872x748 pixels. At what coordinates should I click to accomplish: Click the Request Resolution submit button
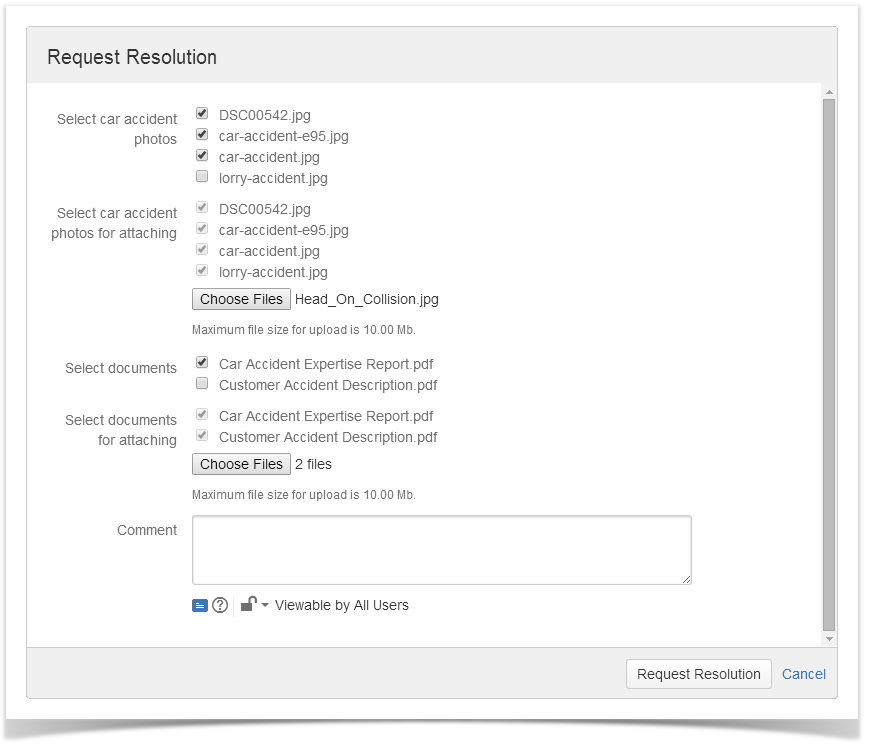click(x=698, y=674)
